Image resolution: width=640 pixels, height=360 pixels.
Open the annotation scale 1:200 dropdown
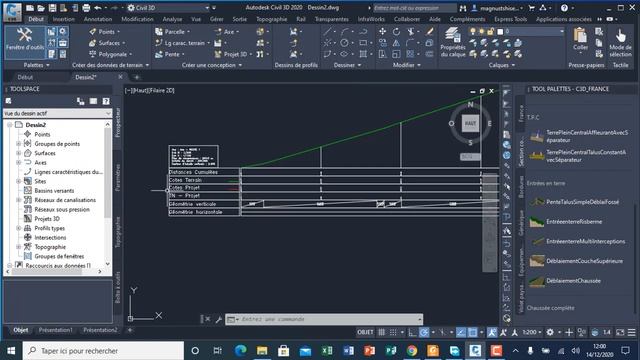click(x=532, y=332)
